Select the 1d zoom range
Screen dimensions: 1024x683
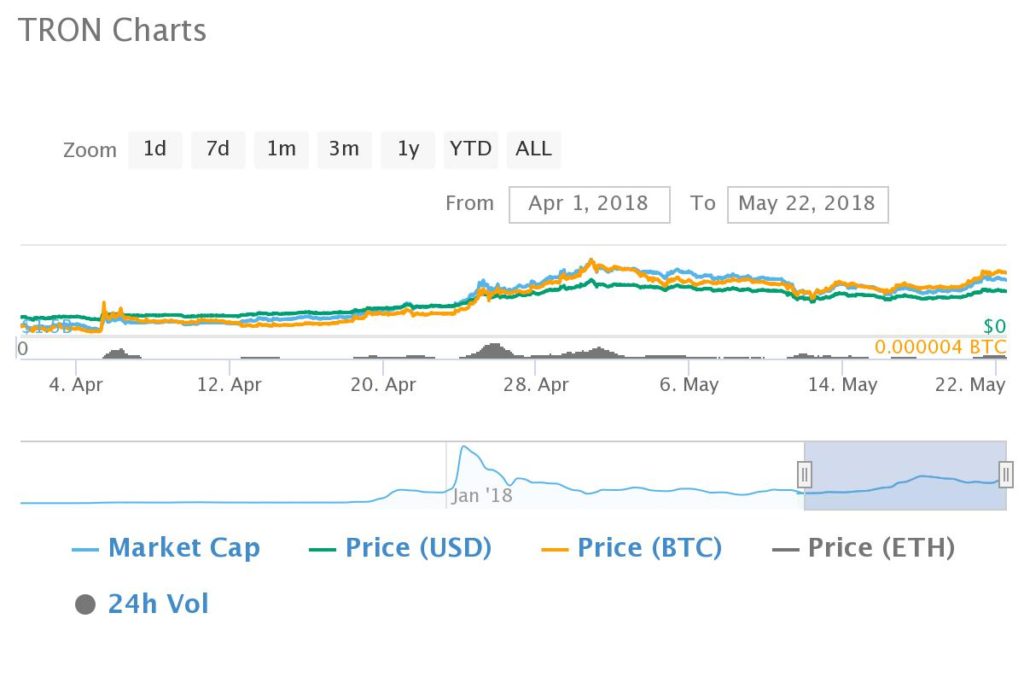pos(155,150)
